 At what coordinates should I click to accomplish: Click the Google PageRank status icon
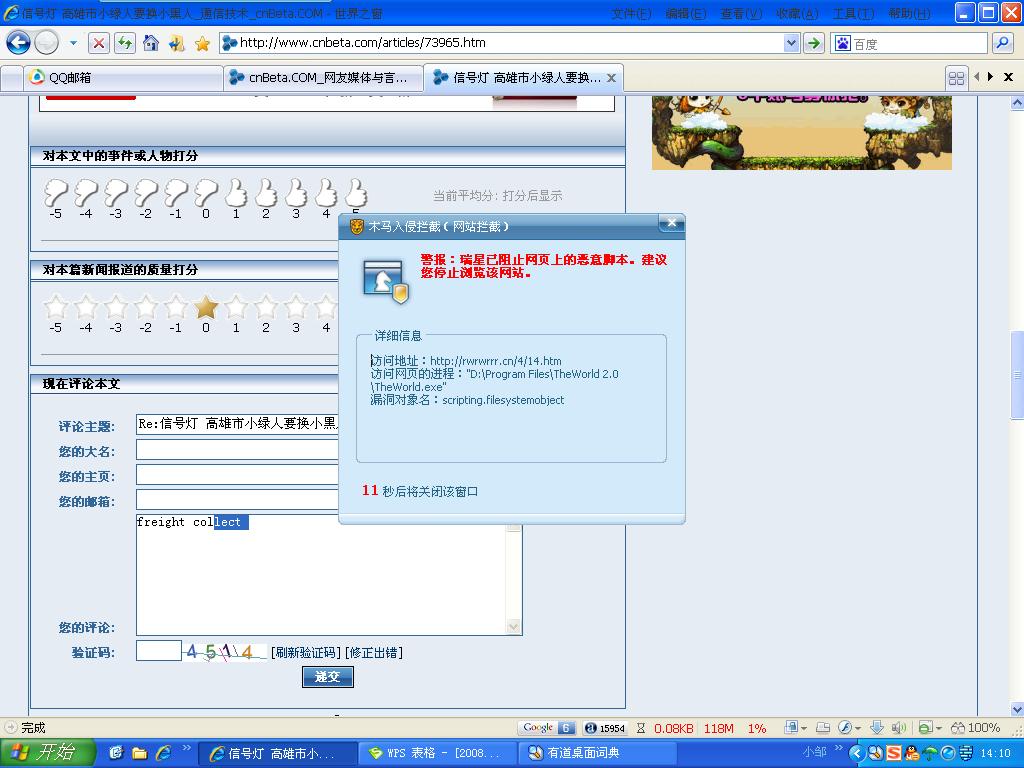[547, 728]
